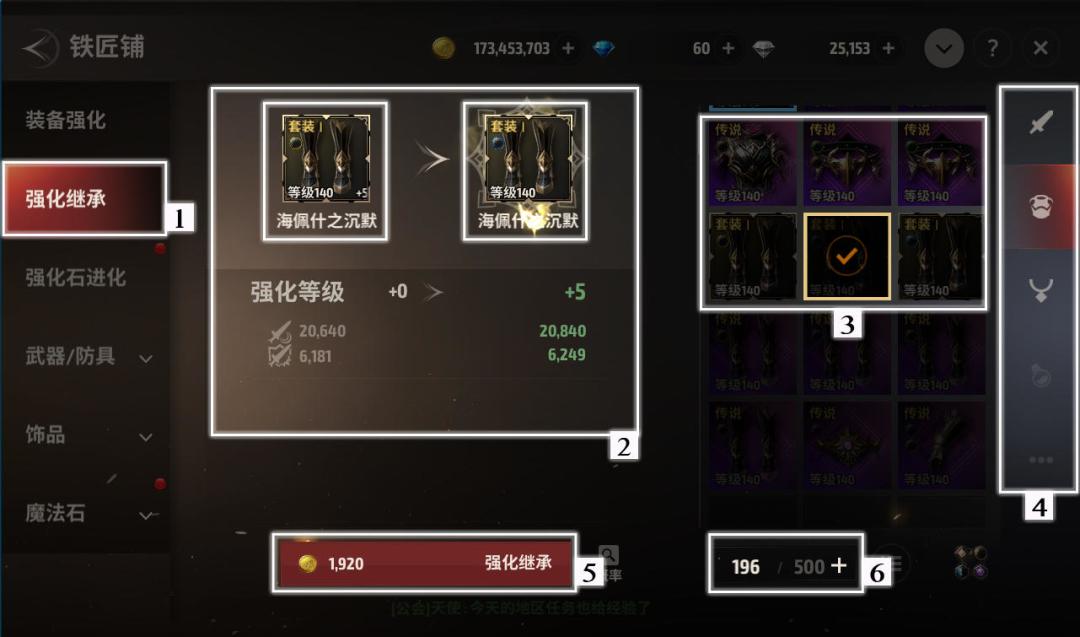Select the first legendary chest armor thumbnail

click(x=752, y=163)
